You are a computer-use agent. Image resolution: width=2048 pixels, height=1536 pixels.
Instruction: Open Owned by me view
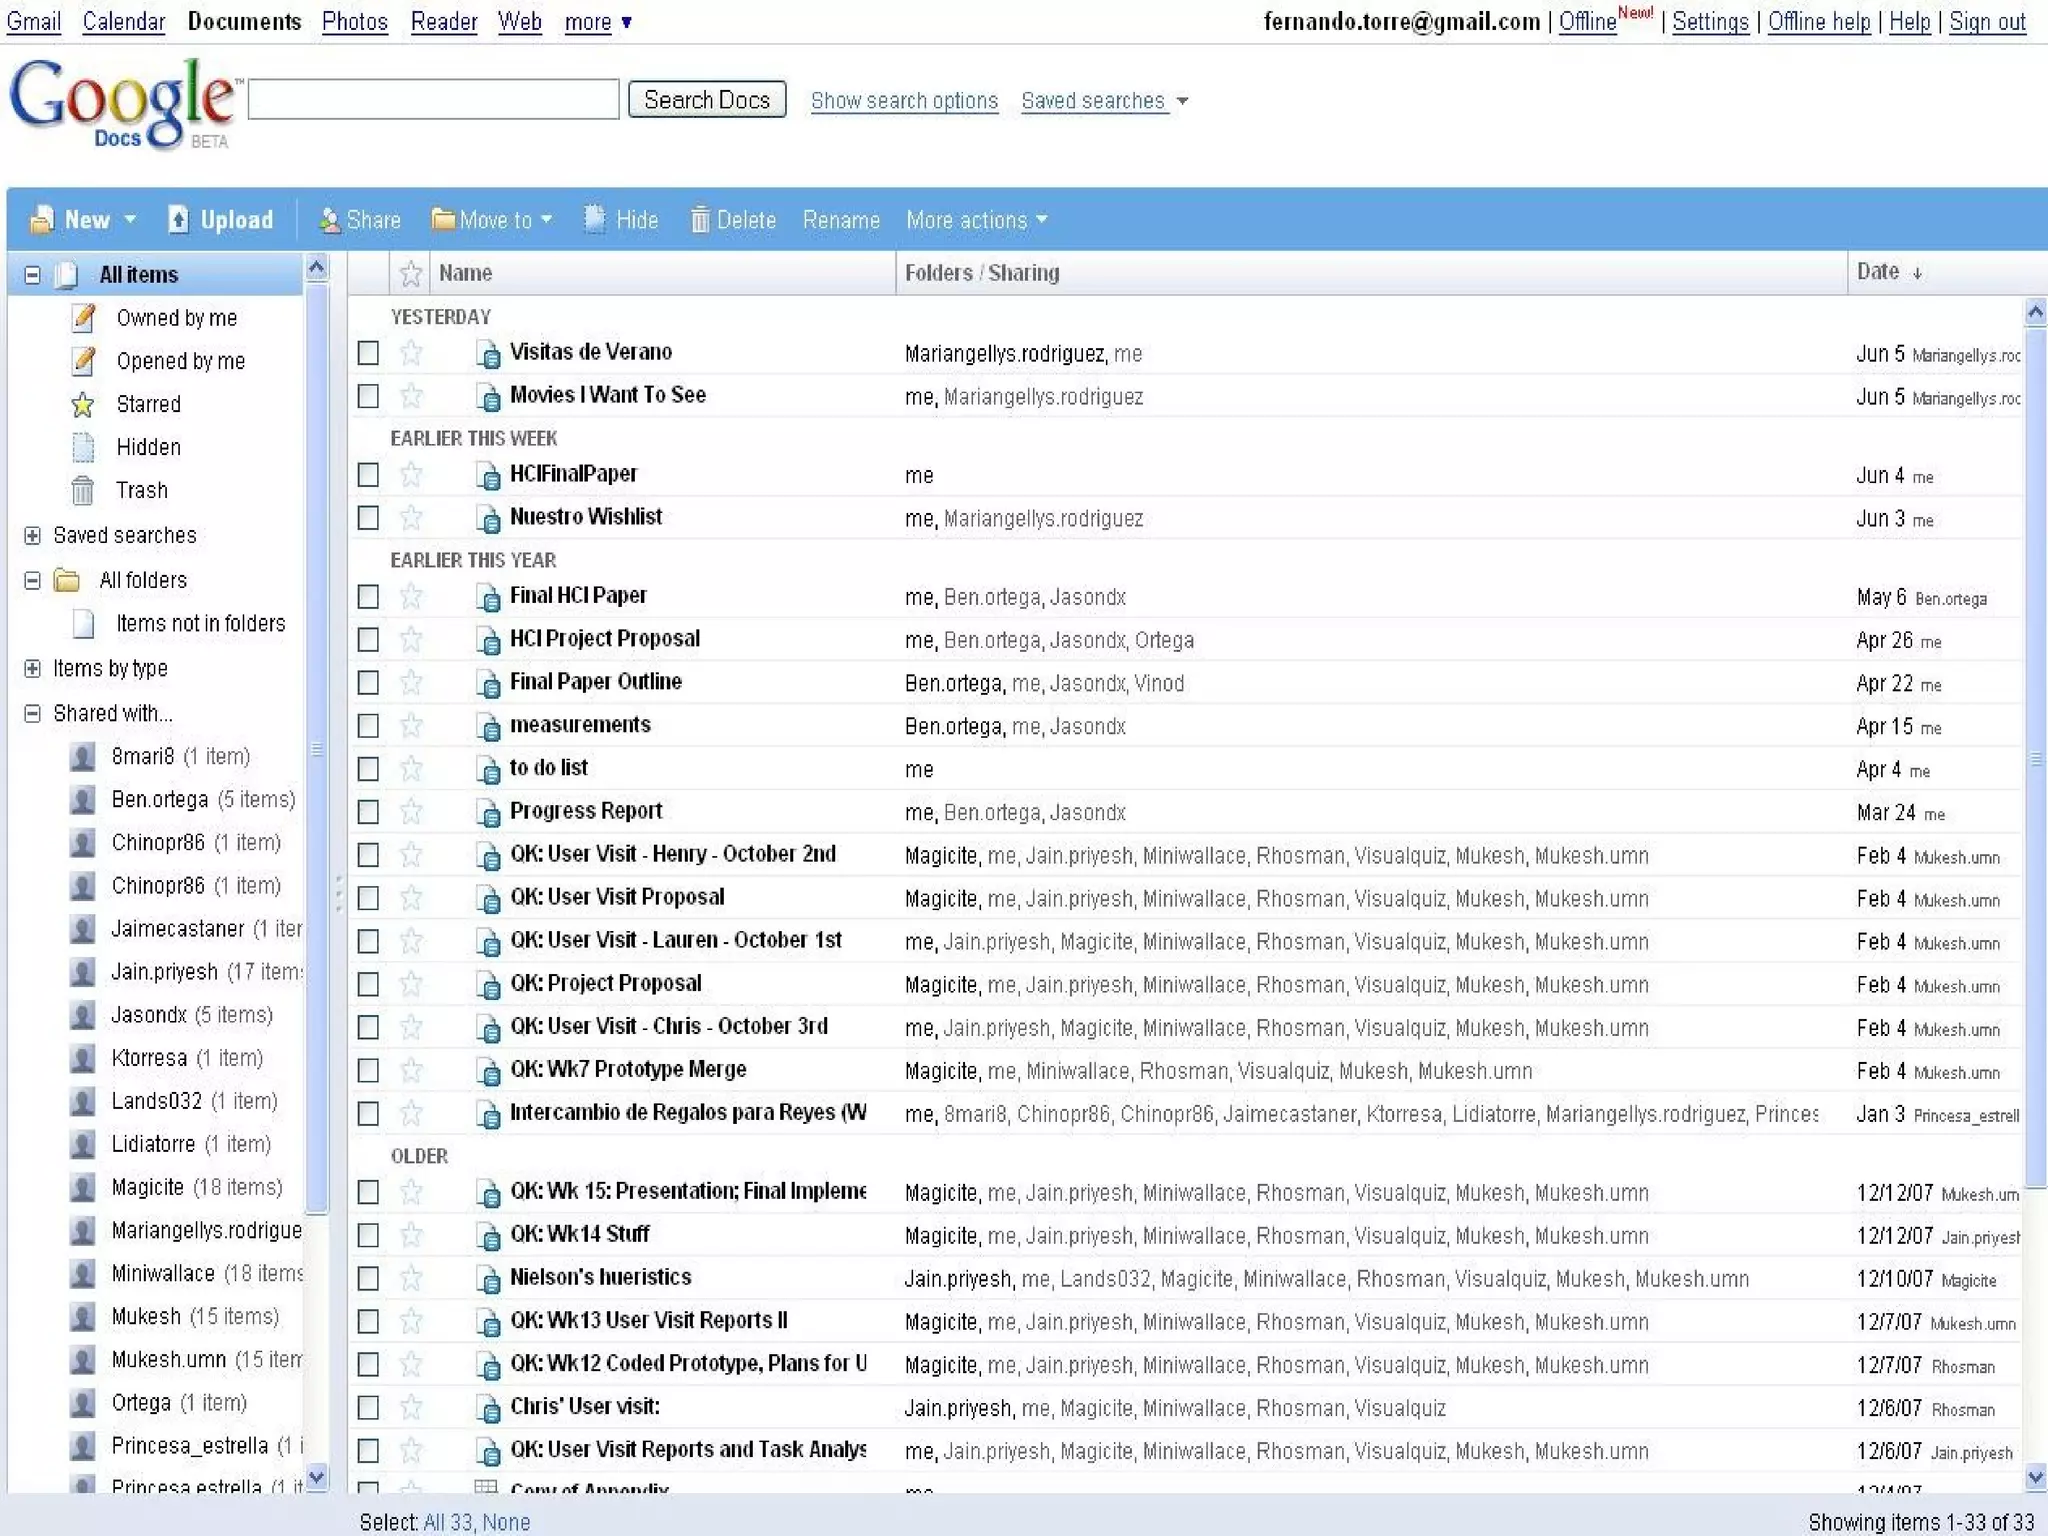(176, 318)
